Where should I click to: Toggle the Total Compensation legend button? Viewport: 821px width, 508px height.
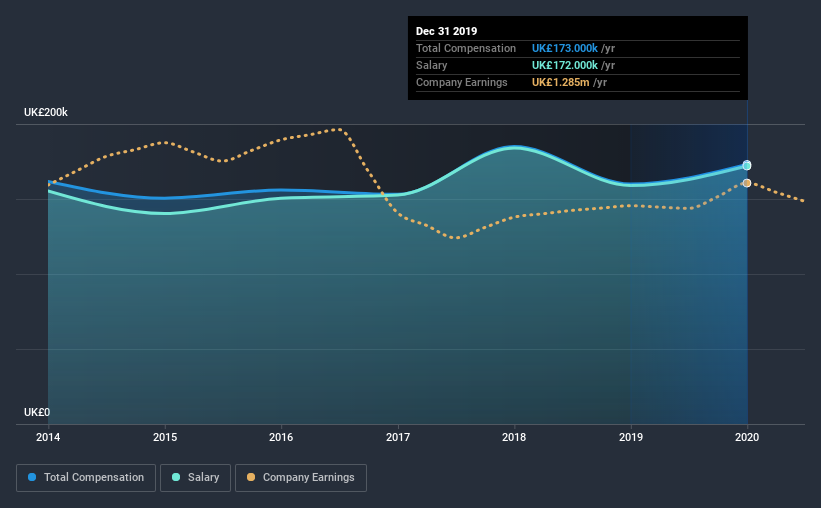coord(86,478)
